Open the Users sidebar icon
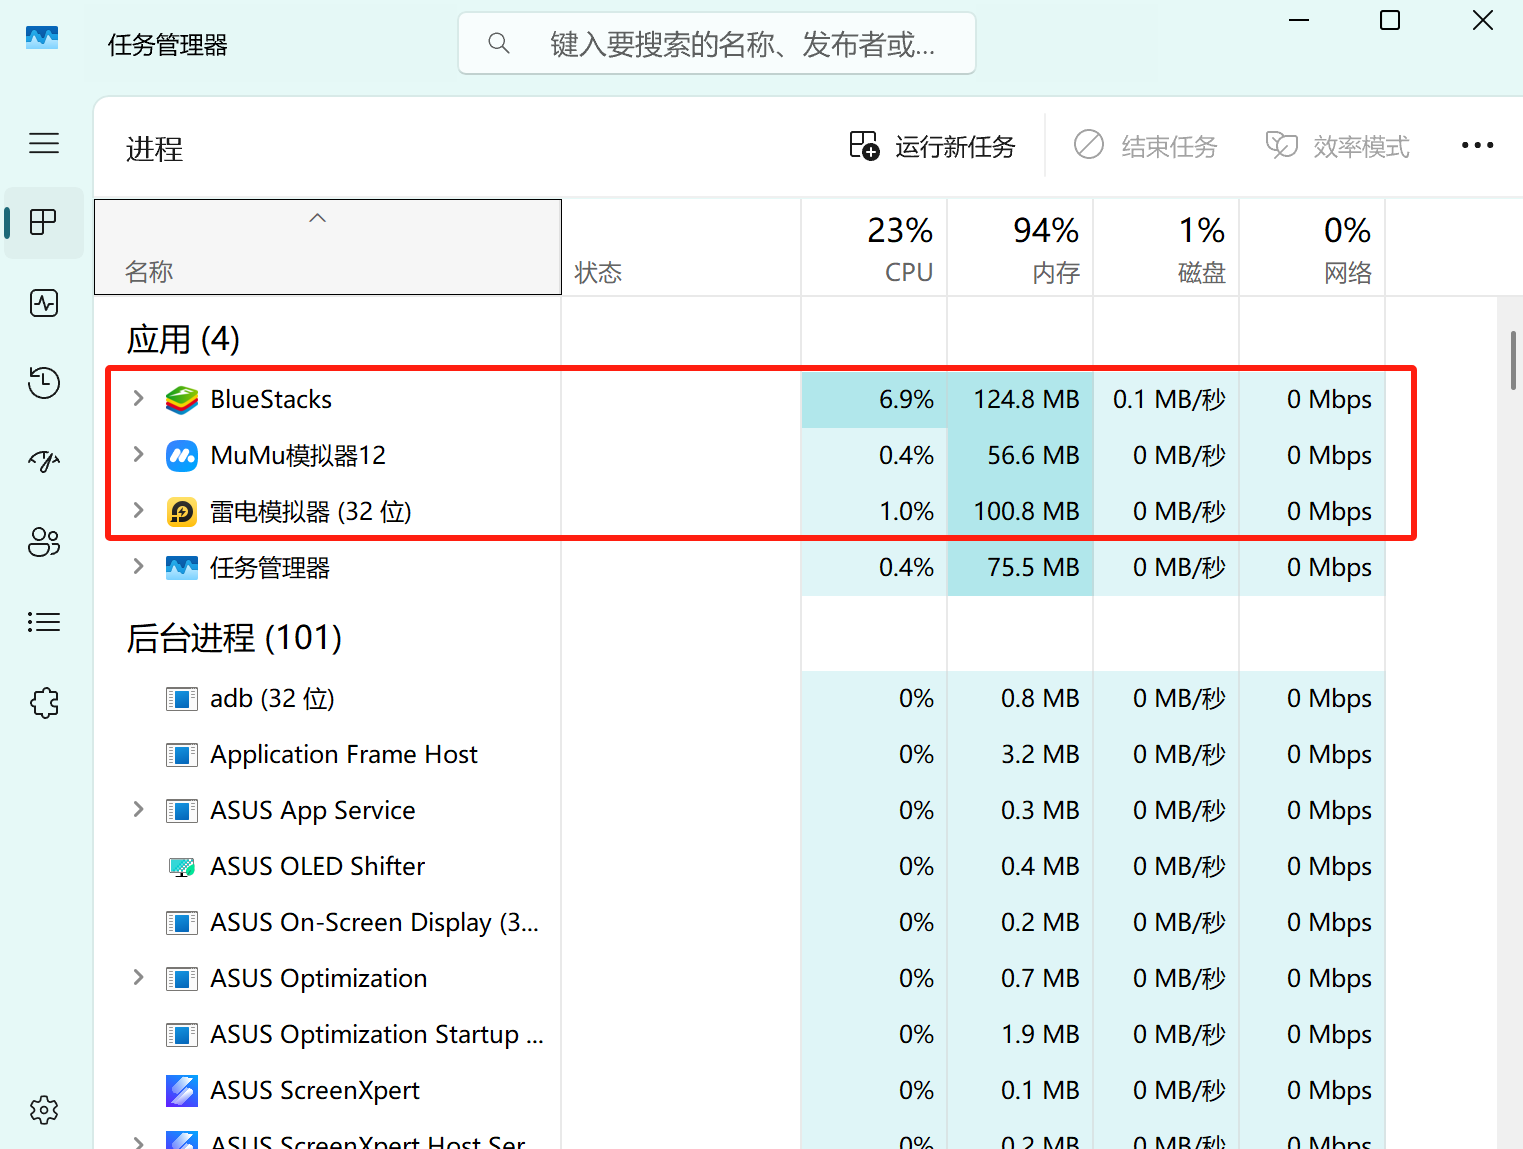 click(x=44, y=542)
